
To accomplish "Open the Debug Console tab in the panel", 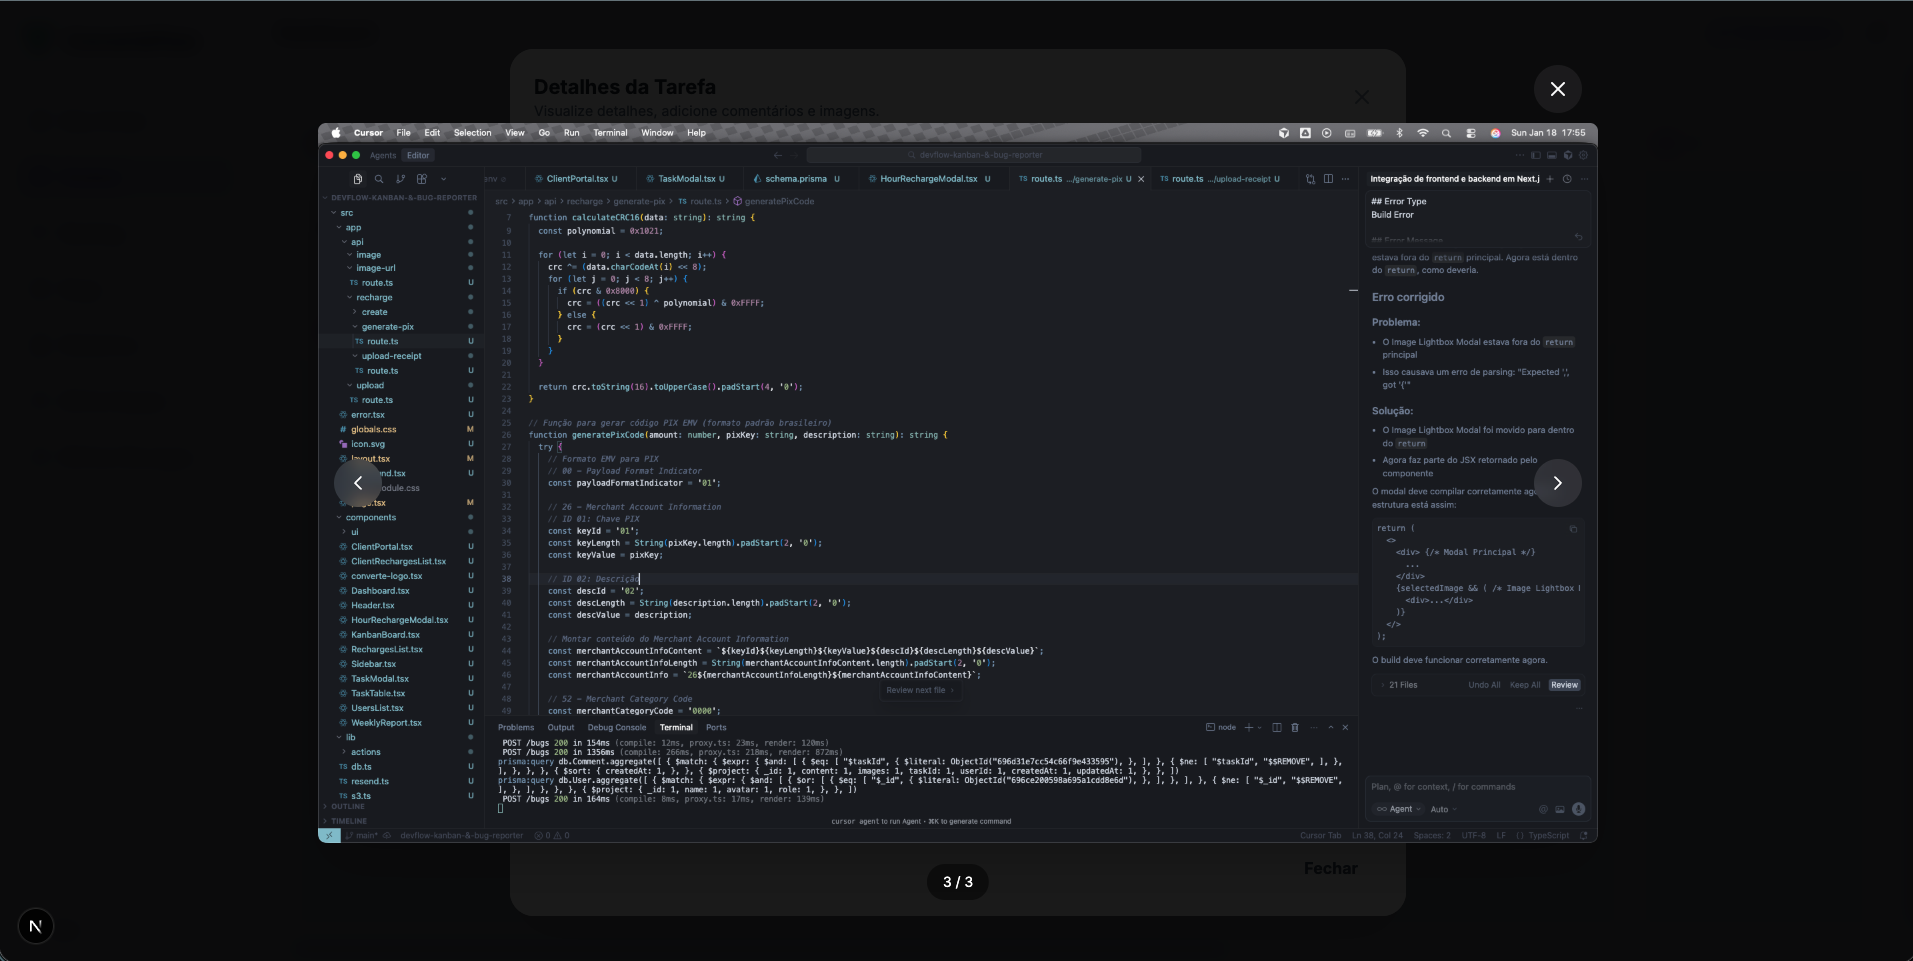I will 617,728.
